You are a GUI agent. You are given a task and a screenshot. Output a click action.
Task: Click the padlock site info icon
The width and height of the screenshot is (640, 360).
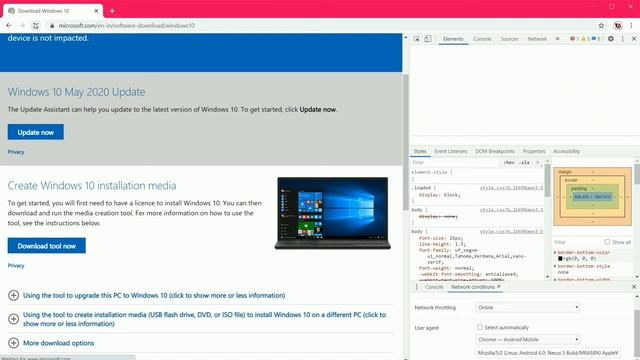click(x=52, y=25)
